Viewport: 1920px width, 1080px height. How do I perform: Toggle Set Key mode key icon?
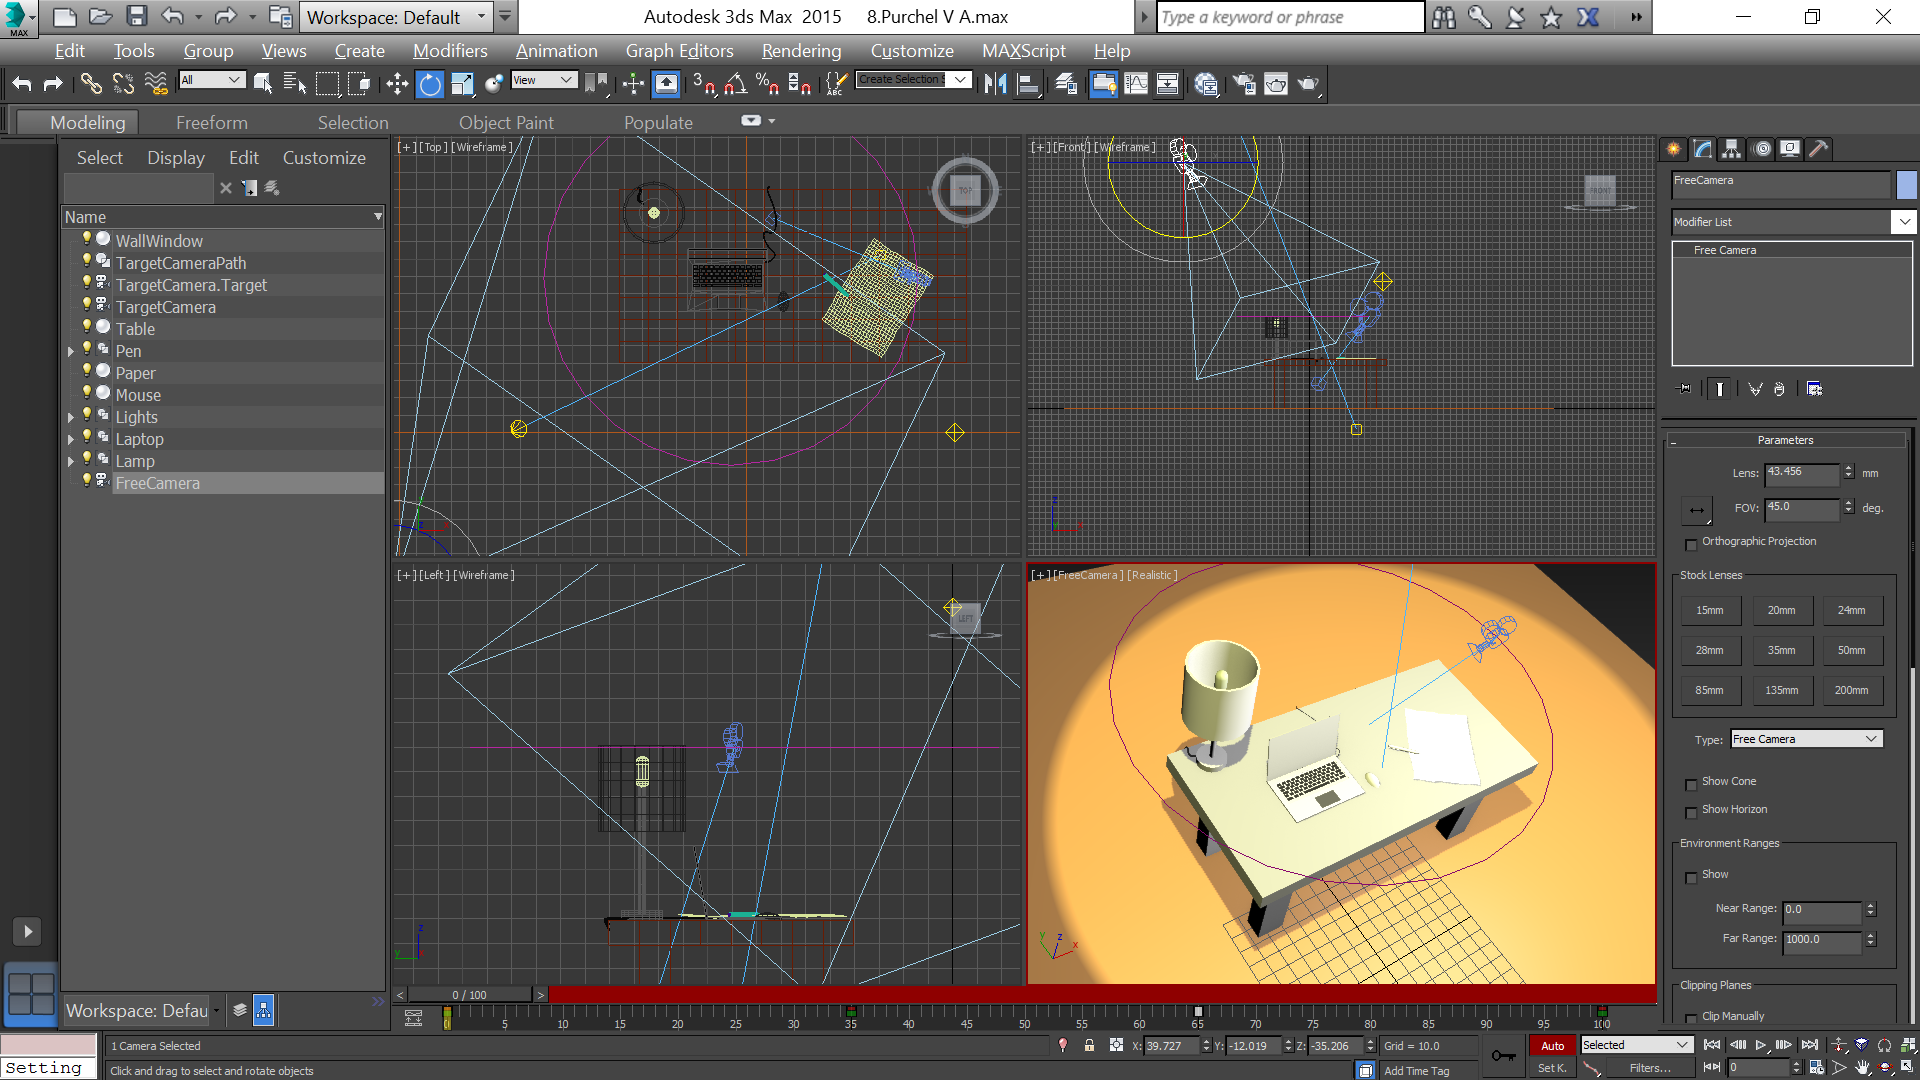pos(1503,1055)
